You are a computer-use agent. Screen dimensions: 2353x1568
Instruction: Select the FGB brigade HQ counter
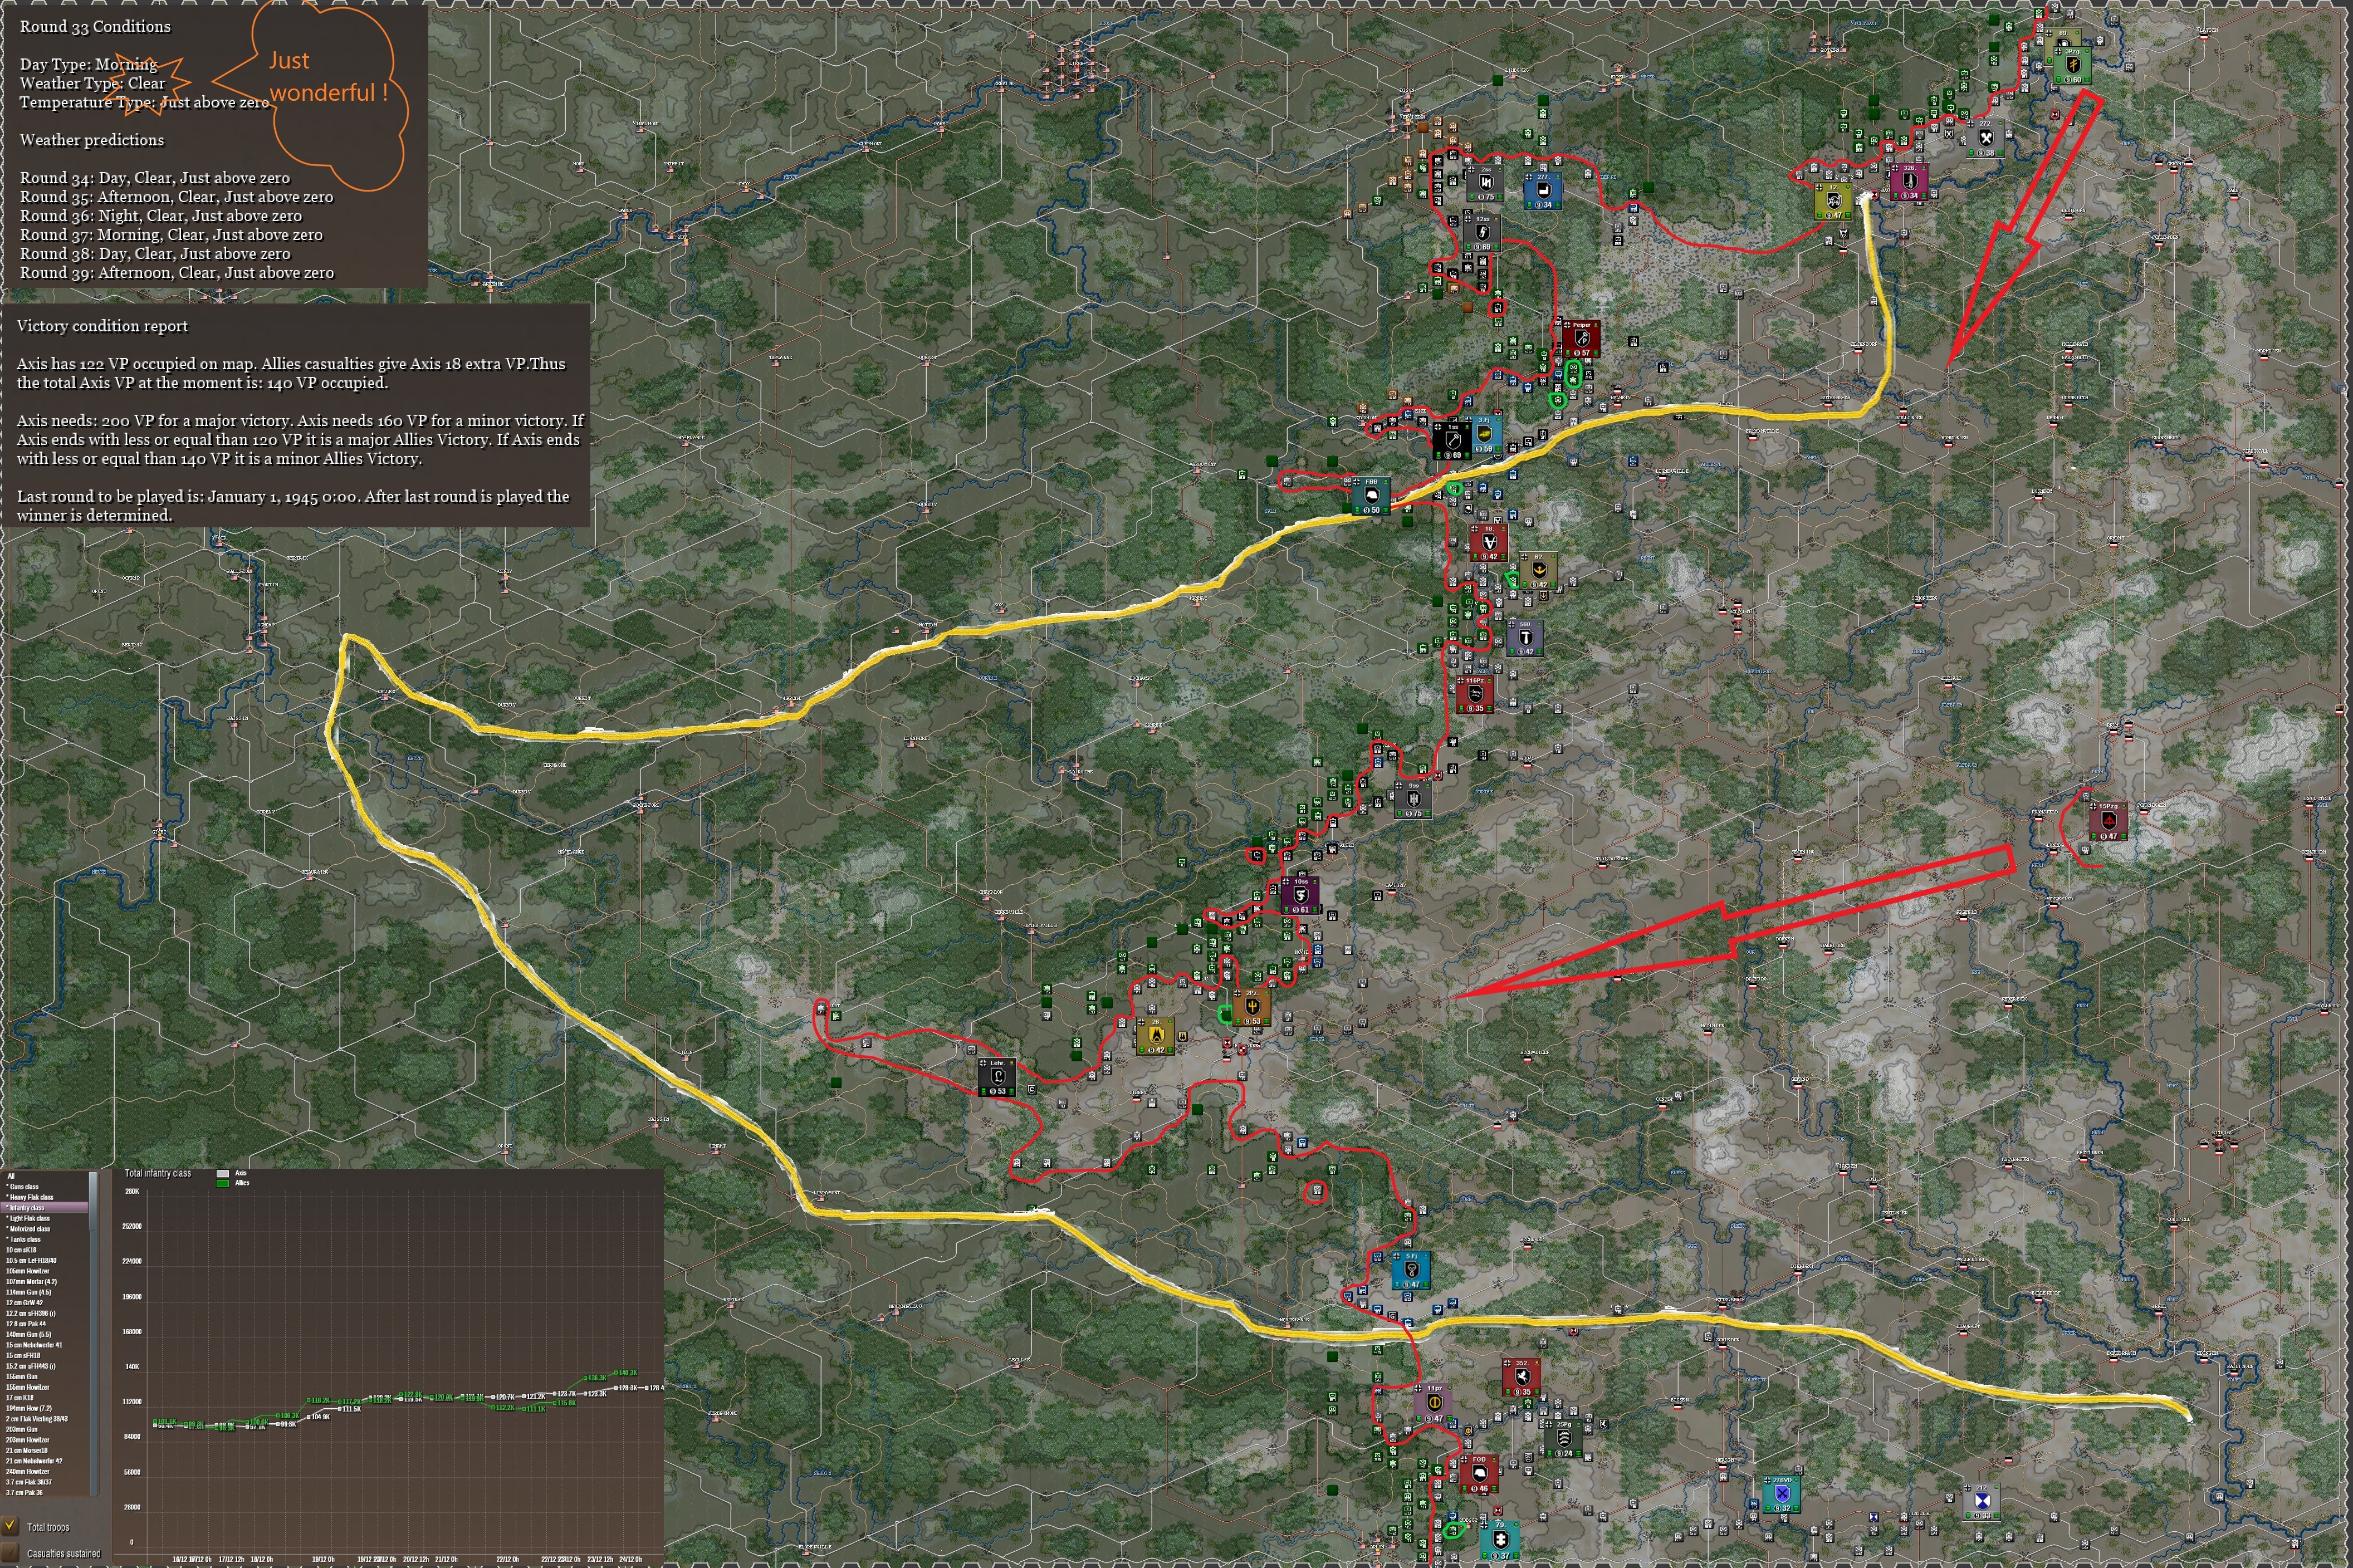coord(1479,1474)
